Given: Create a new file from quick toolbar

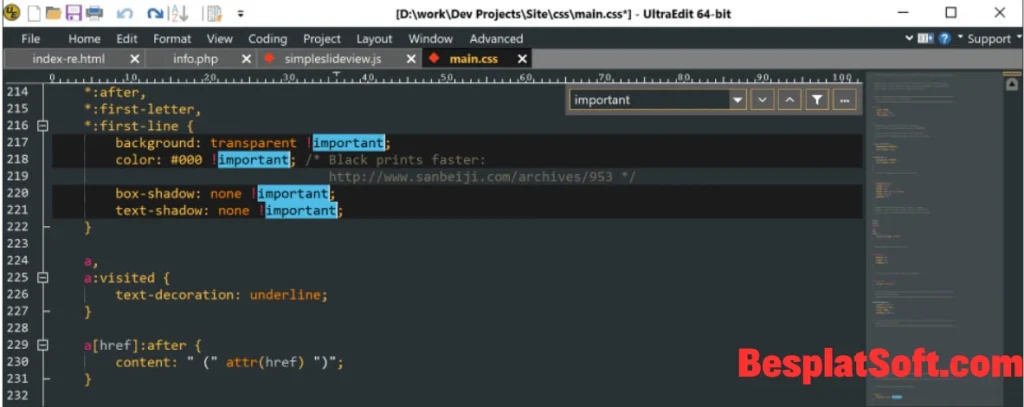Looking at the screenshot, I should coord(33,12).
